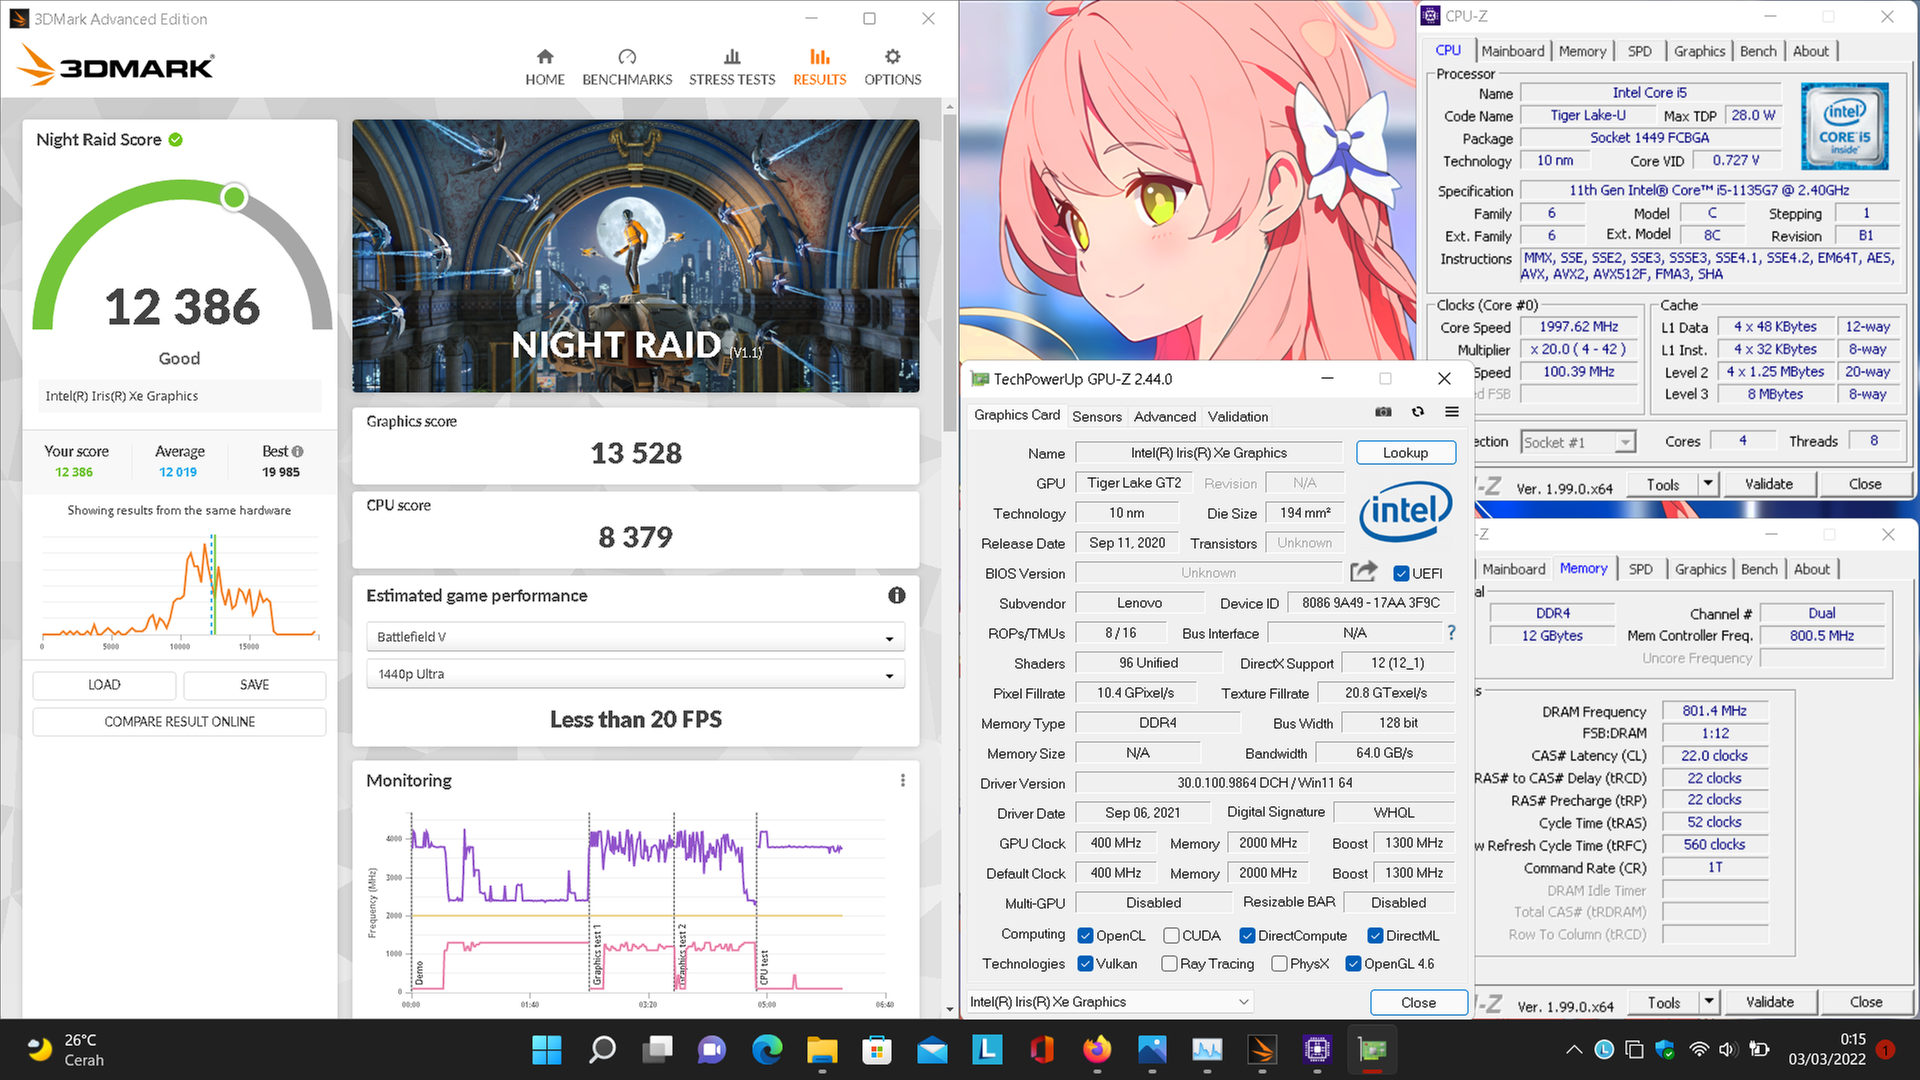This screenshot has width=1920, height=1080.
Task: Open the Windows Start menu
Action: click(547, 1049)
